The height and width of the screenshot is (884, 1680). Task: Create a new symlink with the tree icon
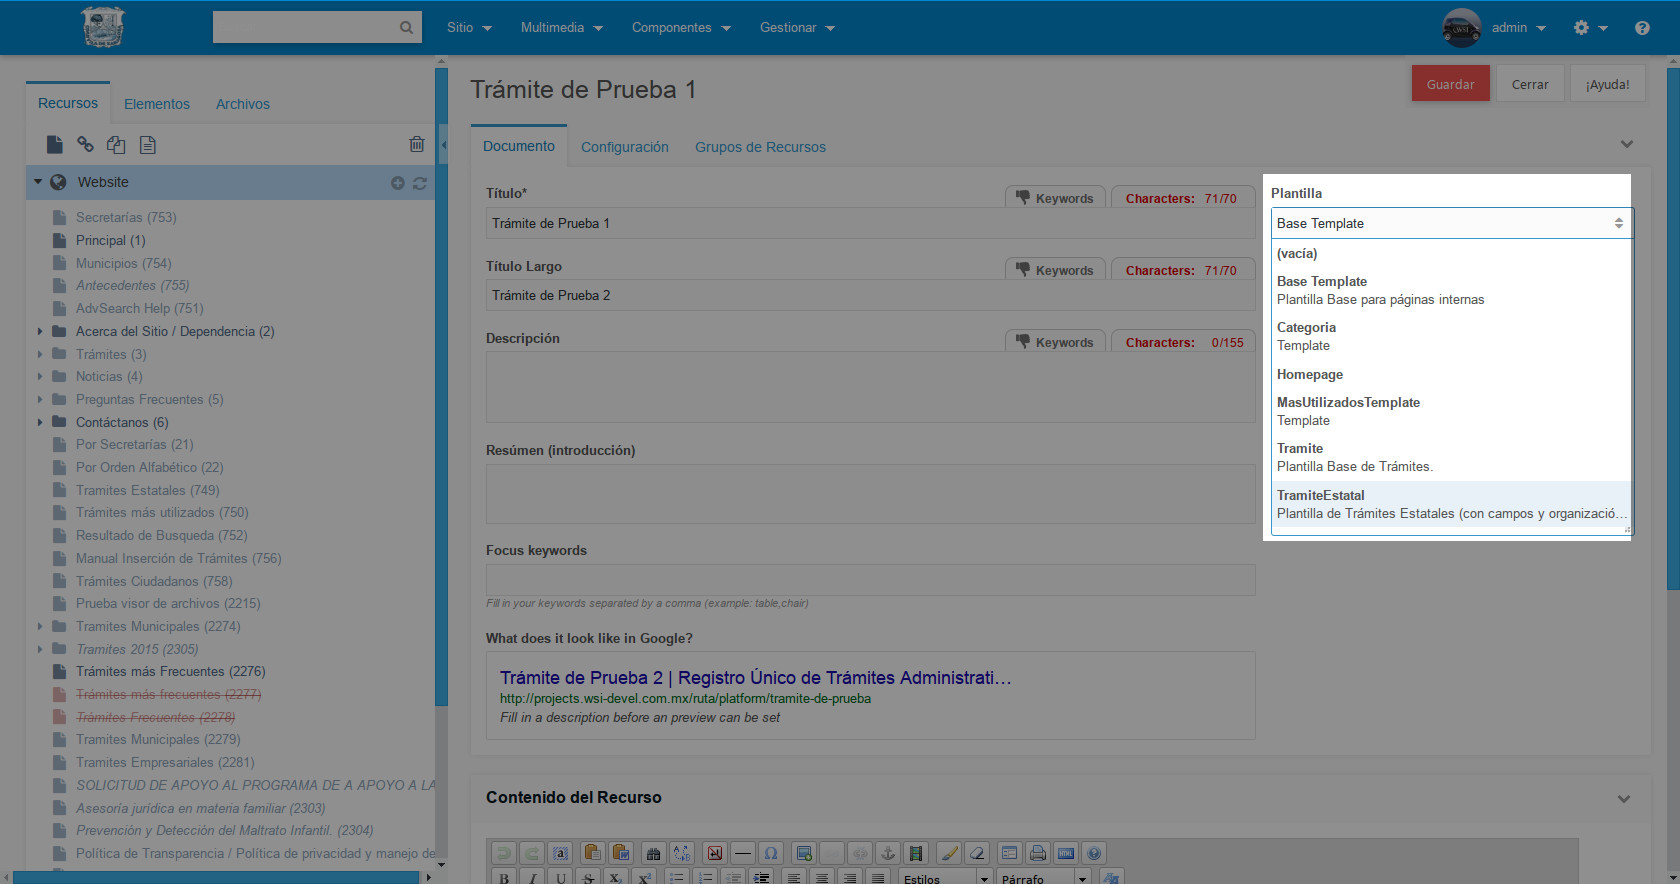pos(116,145)
